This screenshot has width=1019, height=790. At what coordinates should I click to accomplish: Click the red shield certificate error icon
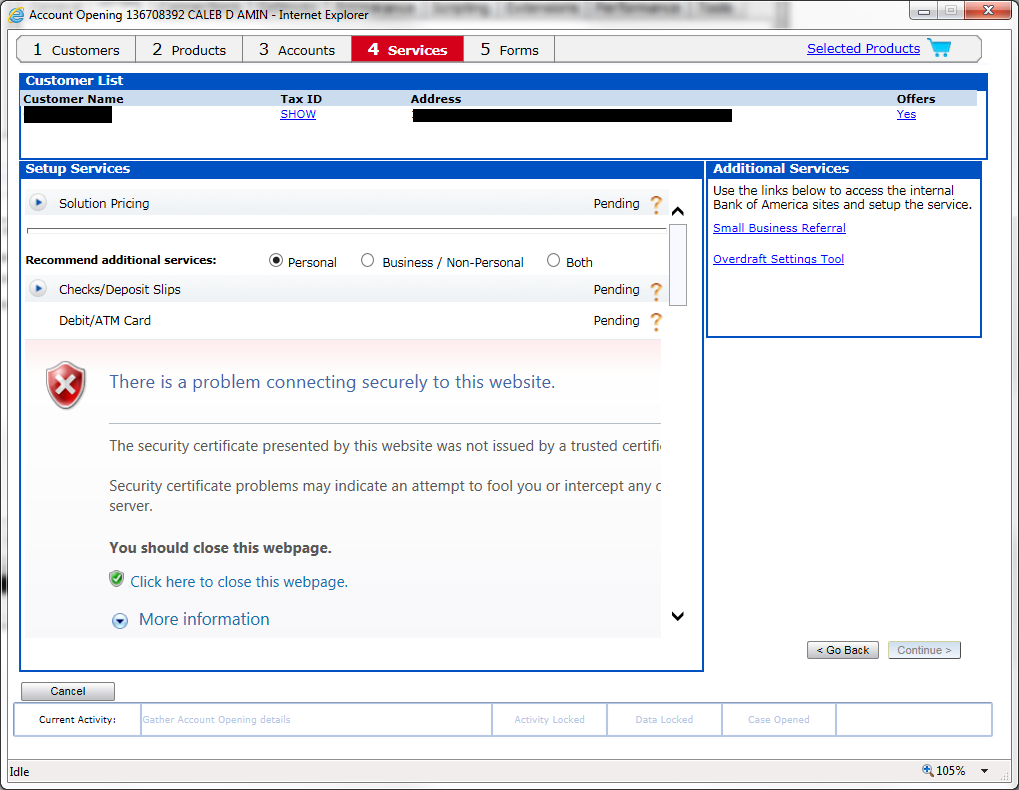tap(66, 385)
